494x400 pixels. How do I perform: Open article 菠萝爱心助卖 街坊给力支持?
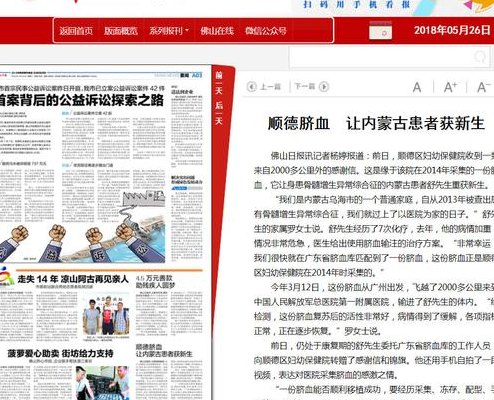(60, 354)
